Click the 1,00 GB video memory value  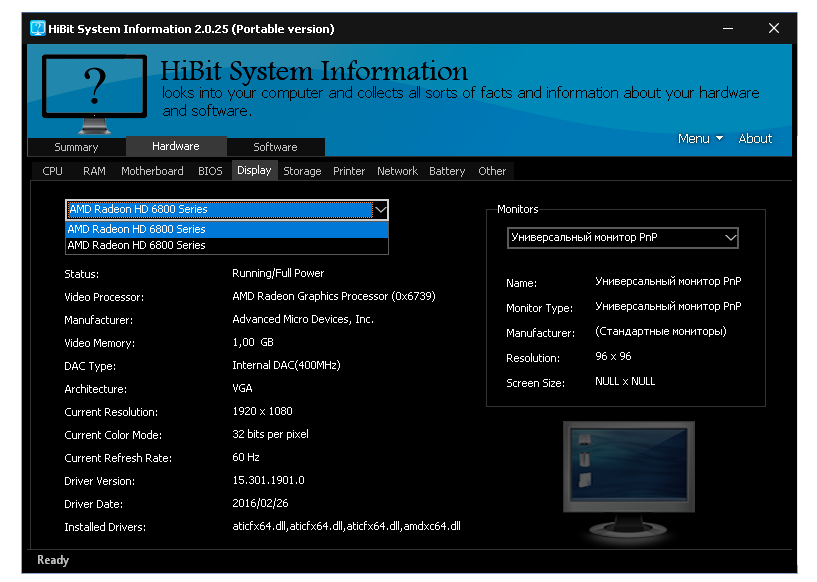point(253,342)
